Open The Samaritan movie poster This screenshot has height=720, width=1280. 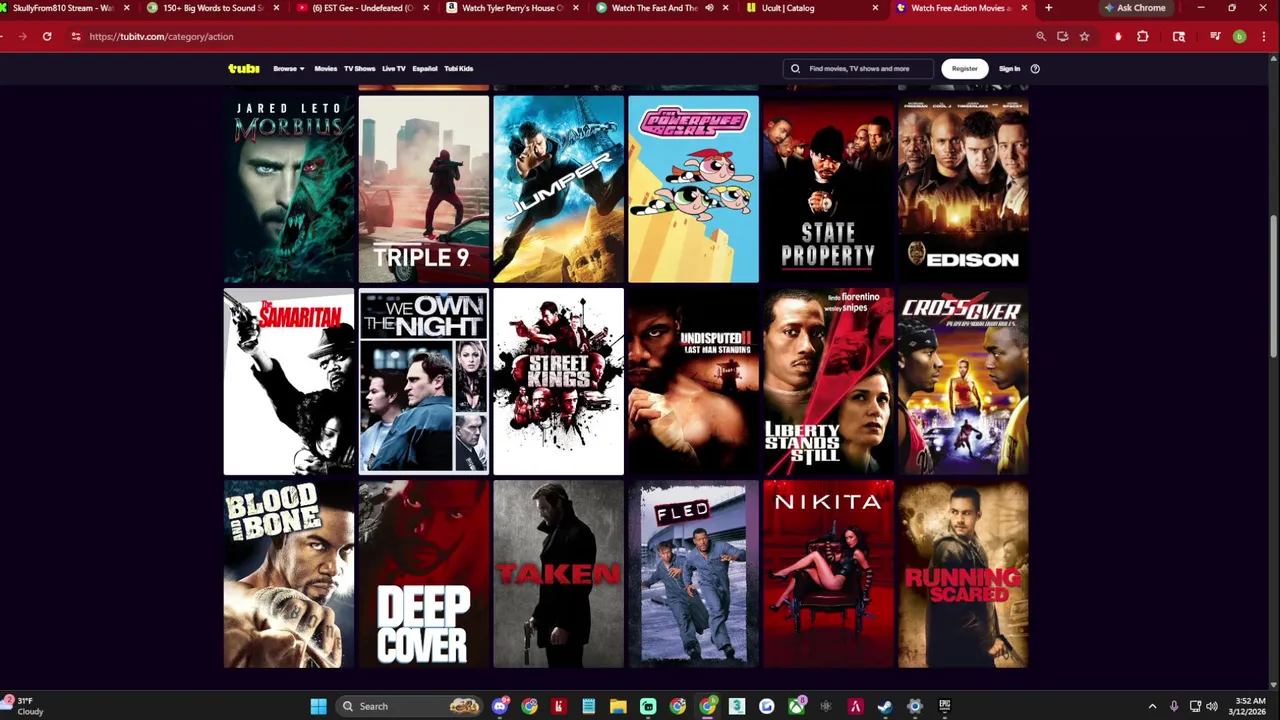[288, 382]
